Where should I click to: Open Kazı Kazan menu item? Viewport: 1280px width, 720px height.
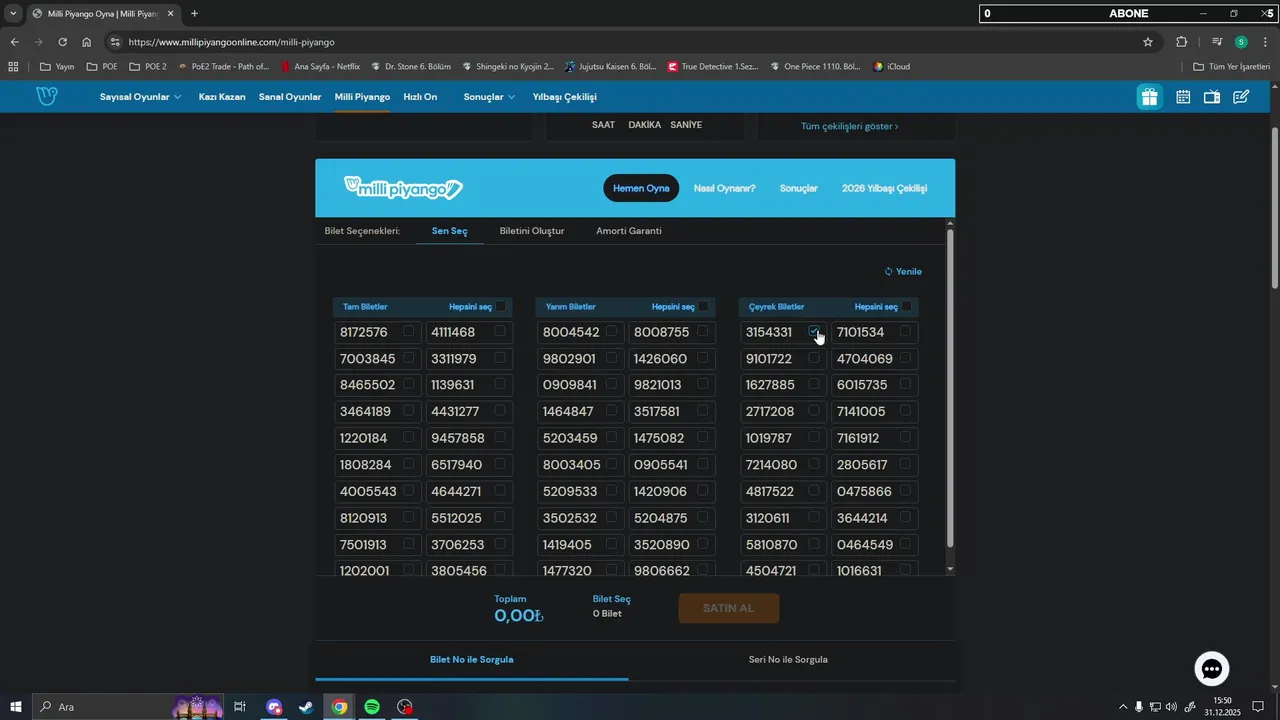point(222,97)
